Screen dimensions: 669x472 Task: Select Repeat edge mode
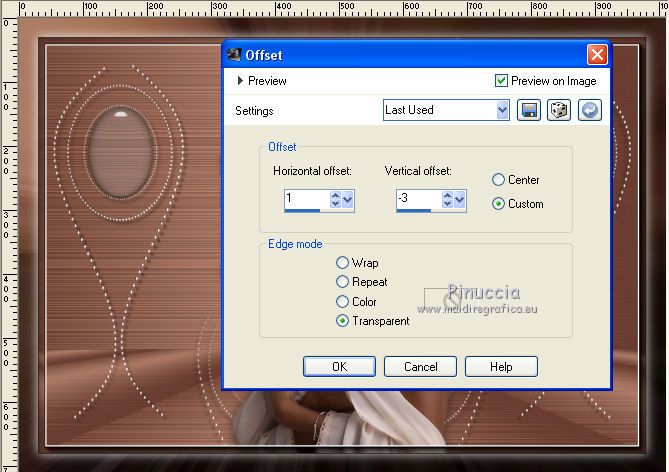tap(342, 282)
